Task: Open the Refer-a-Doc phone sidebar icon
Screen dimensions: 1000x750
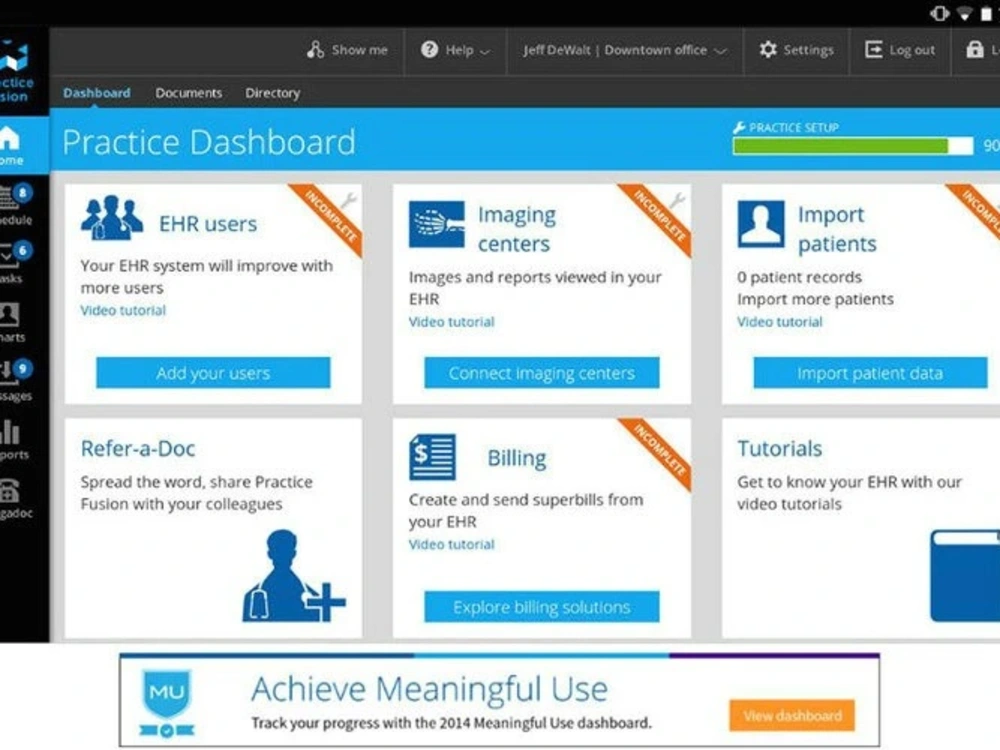Action: (10, 491)
